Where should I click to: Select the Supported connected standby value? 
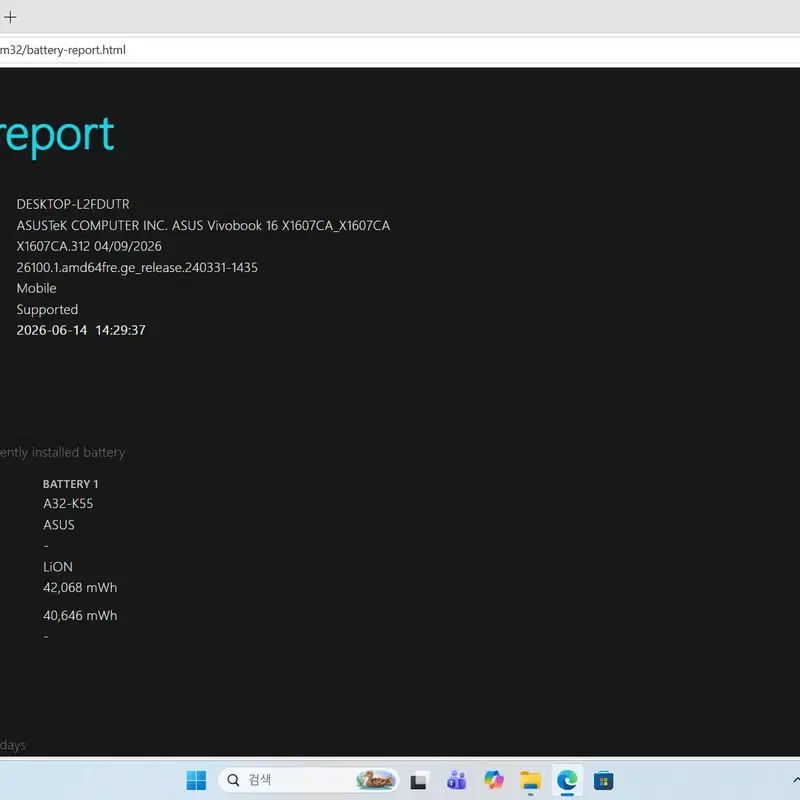(x=47, y=310)
